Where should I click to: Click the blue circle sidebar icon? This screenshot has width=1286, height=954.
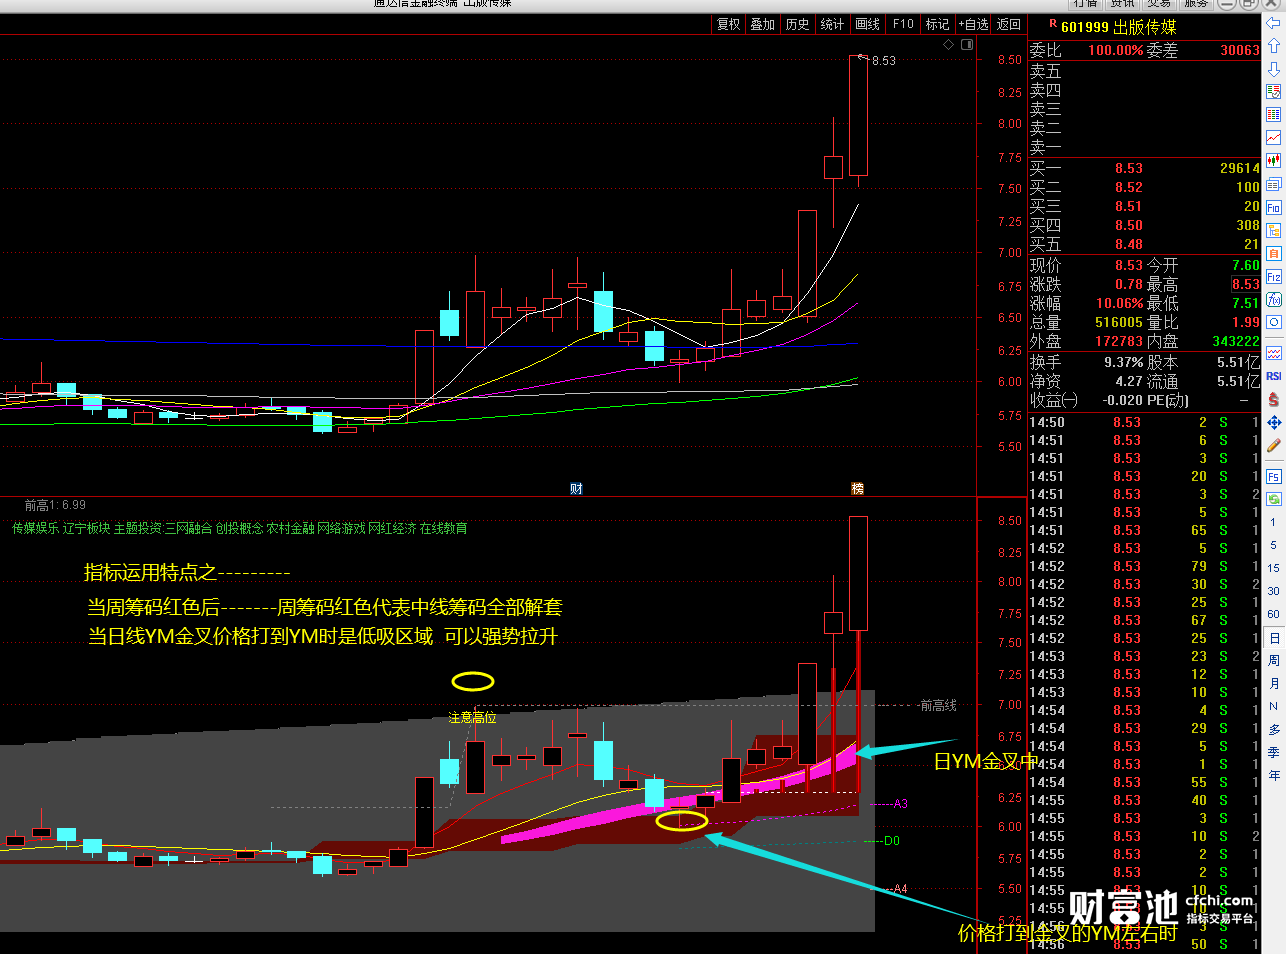1274,322
